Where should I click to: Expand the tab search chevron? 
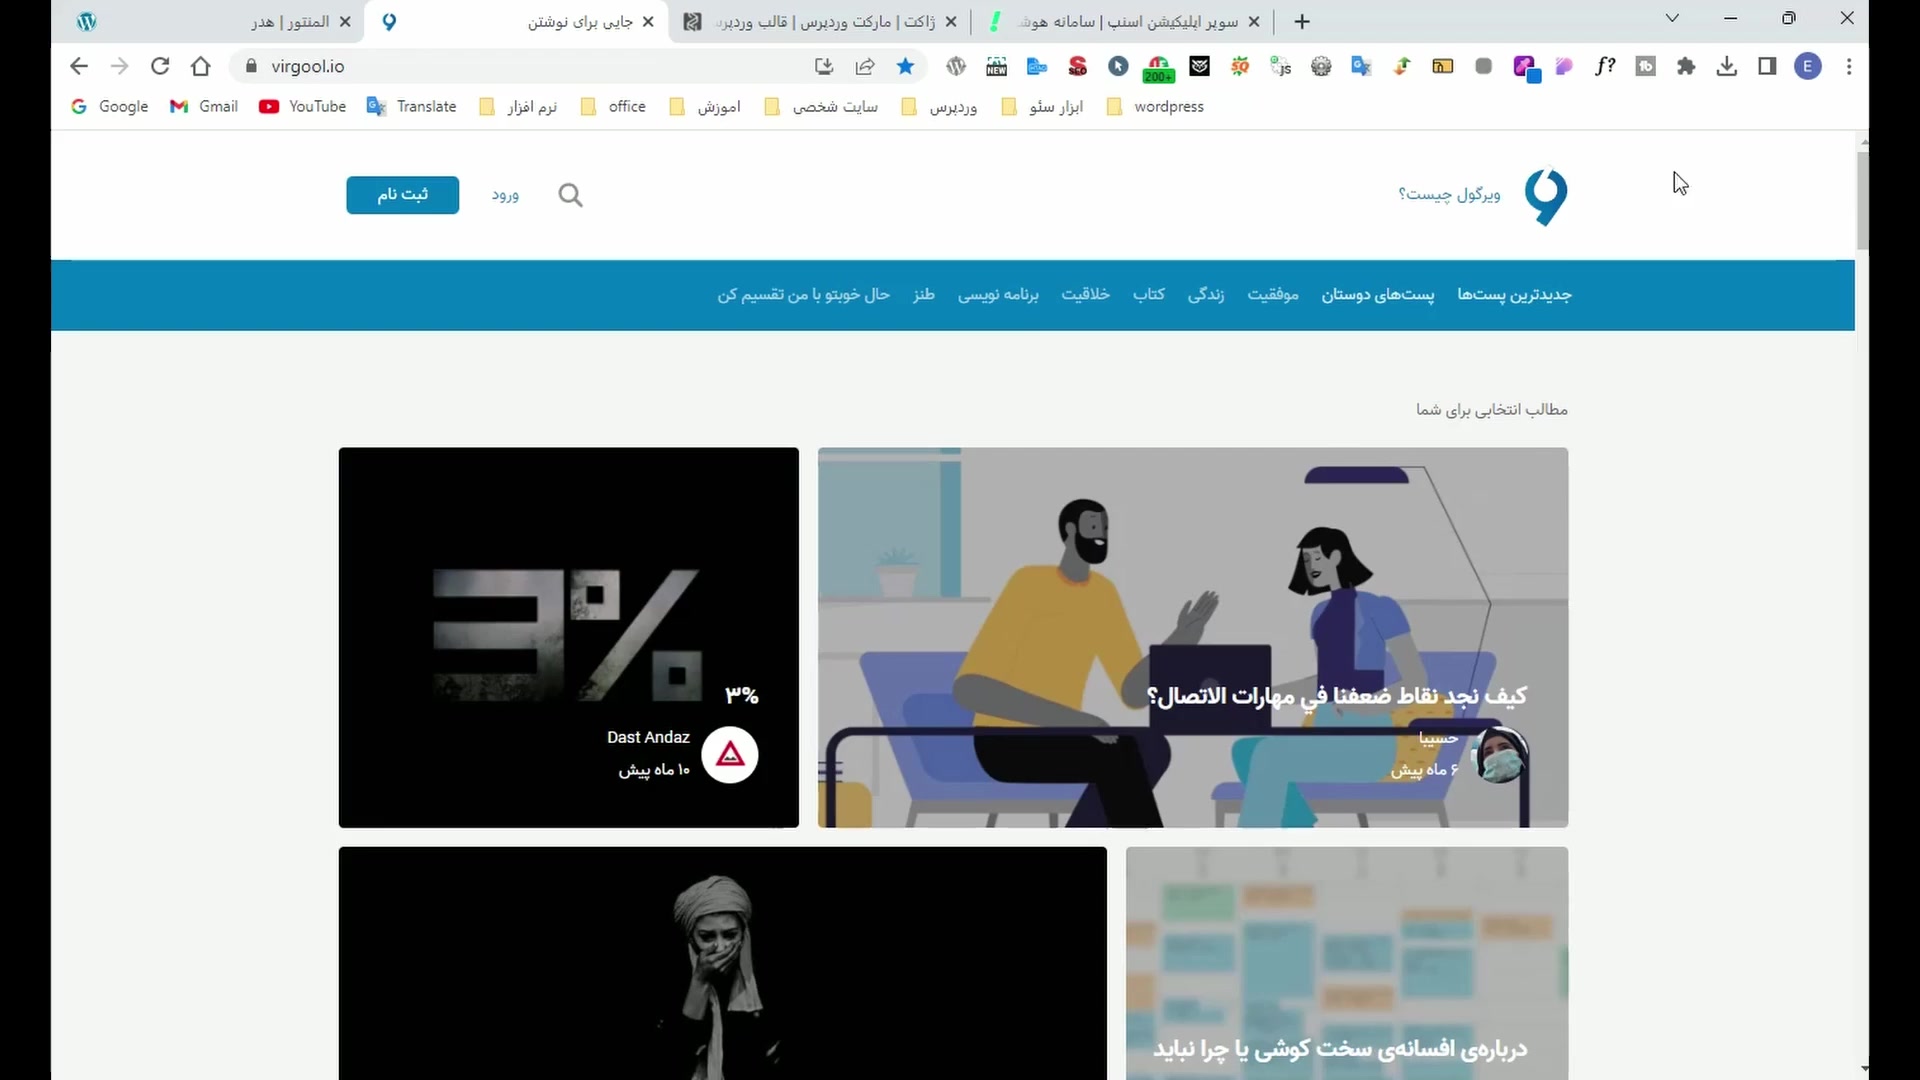click(x=1672, y=19)
